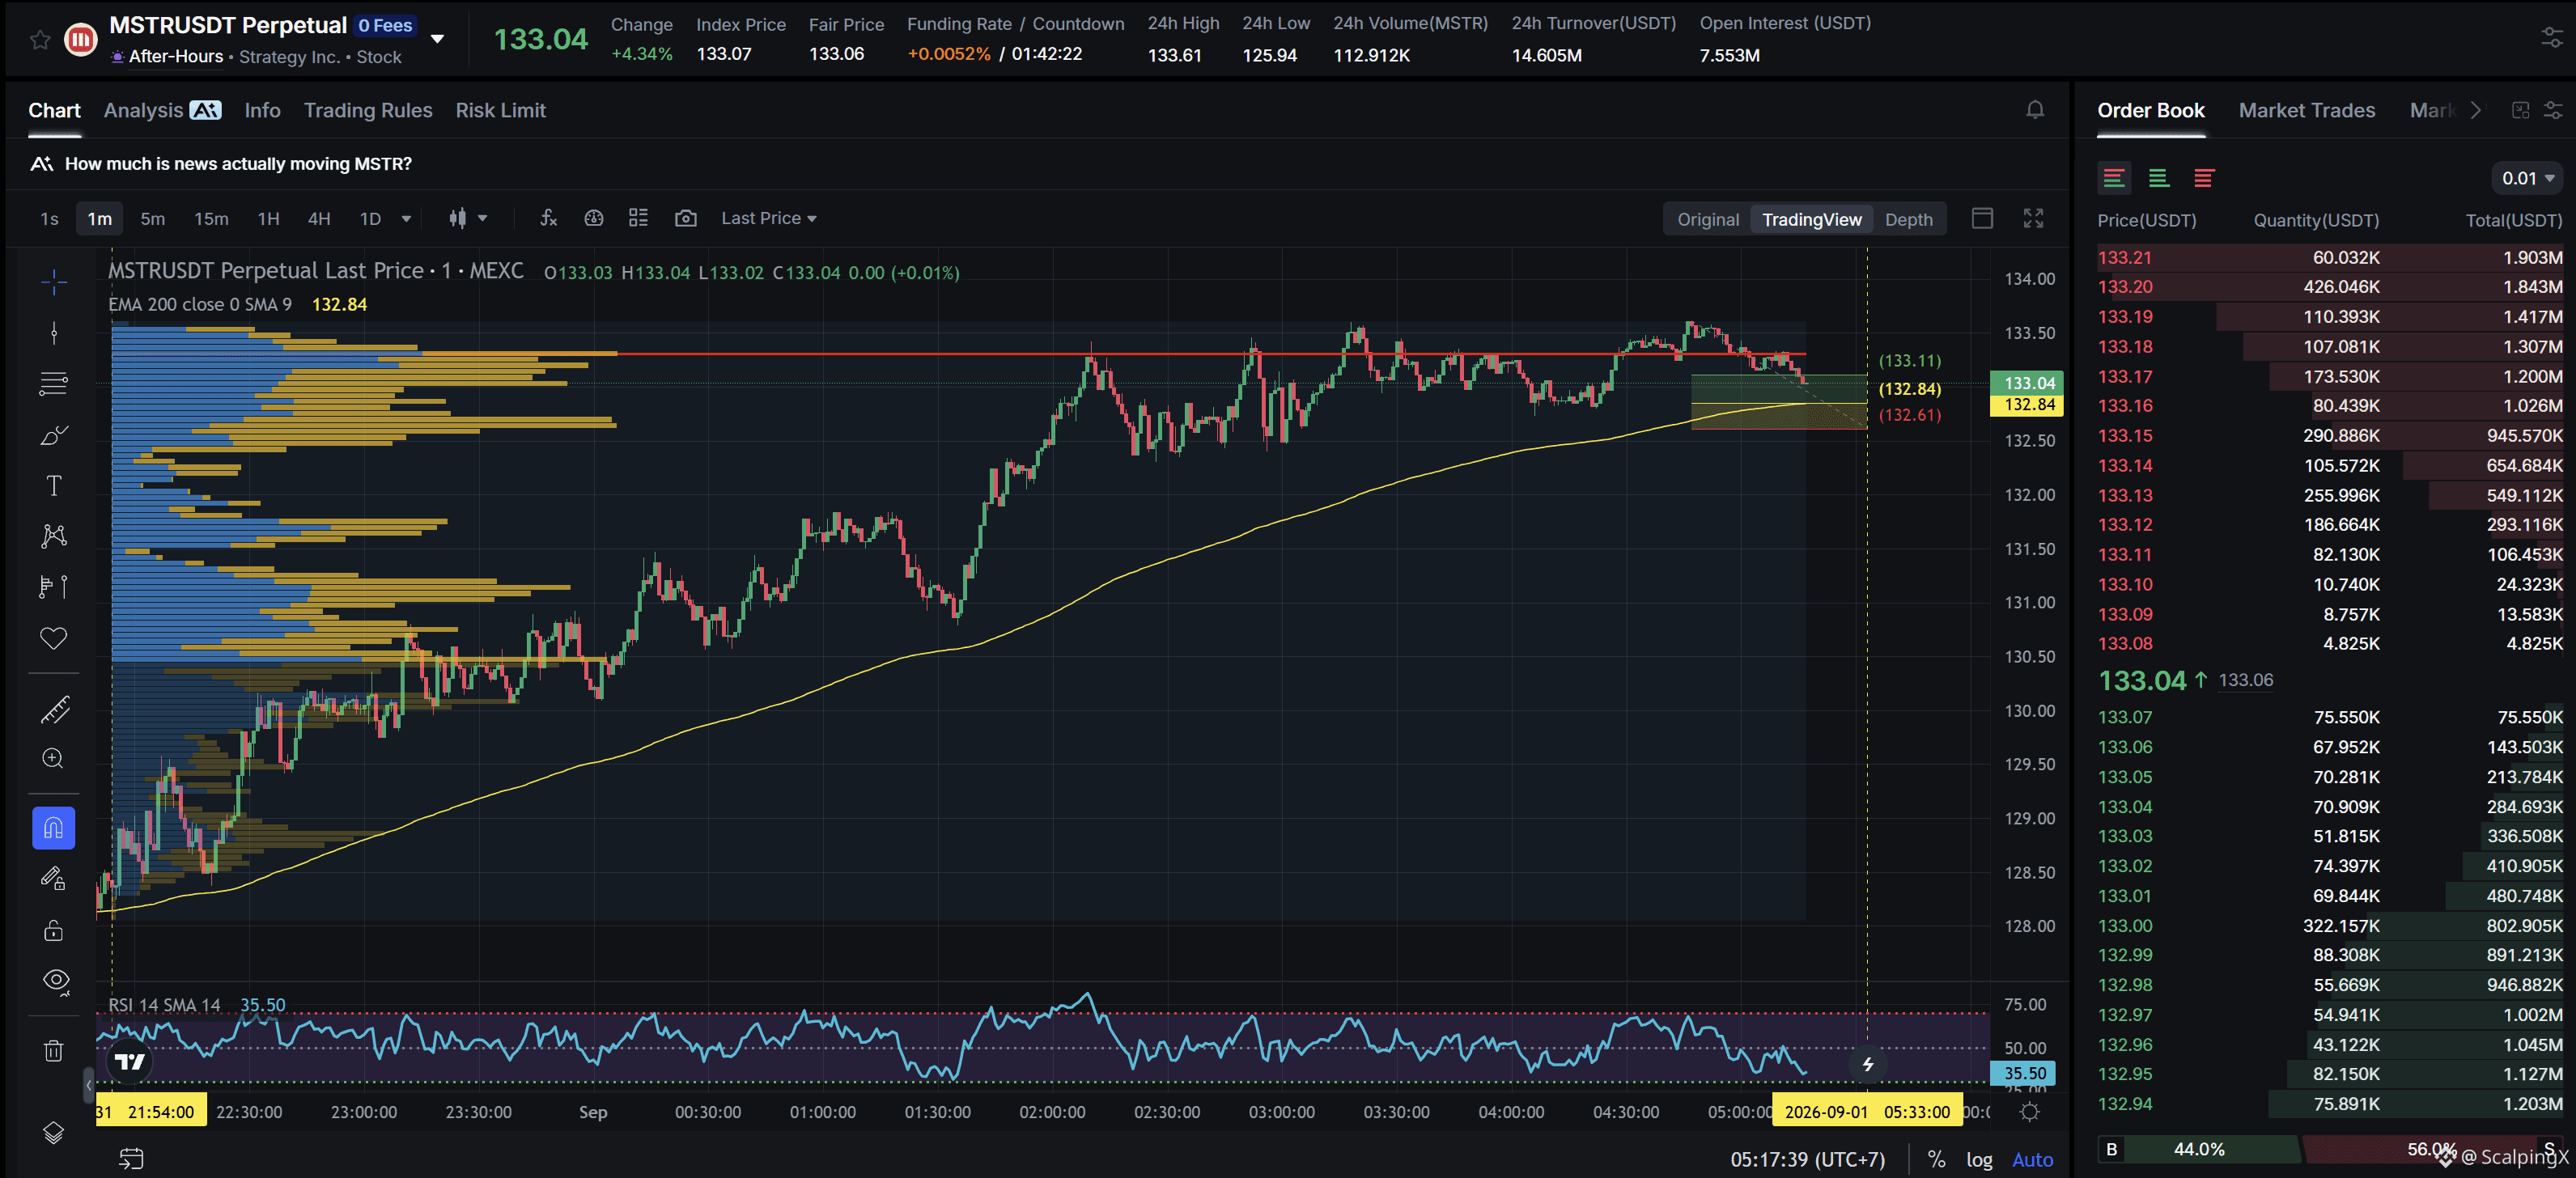Open the ruler measure tool
The image size is (2576, 1178).
tap(54, 709)
